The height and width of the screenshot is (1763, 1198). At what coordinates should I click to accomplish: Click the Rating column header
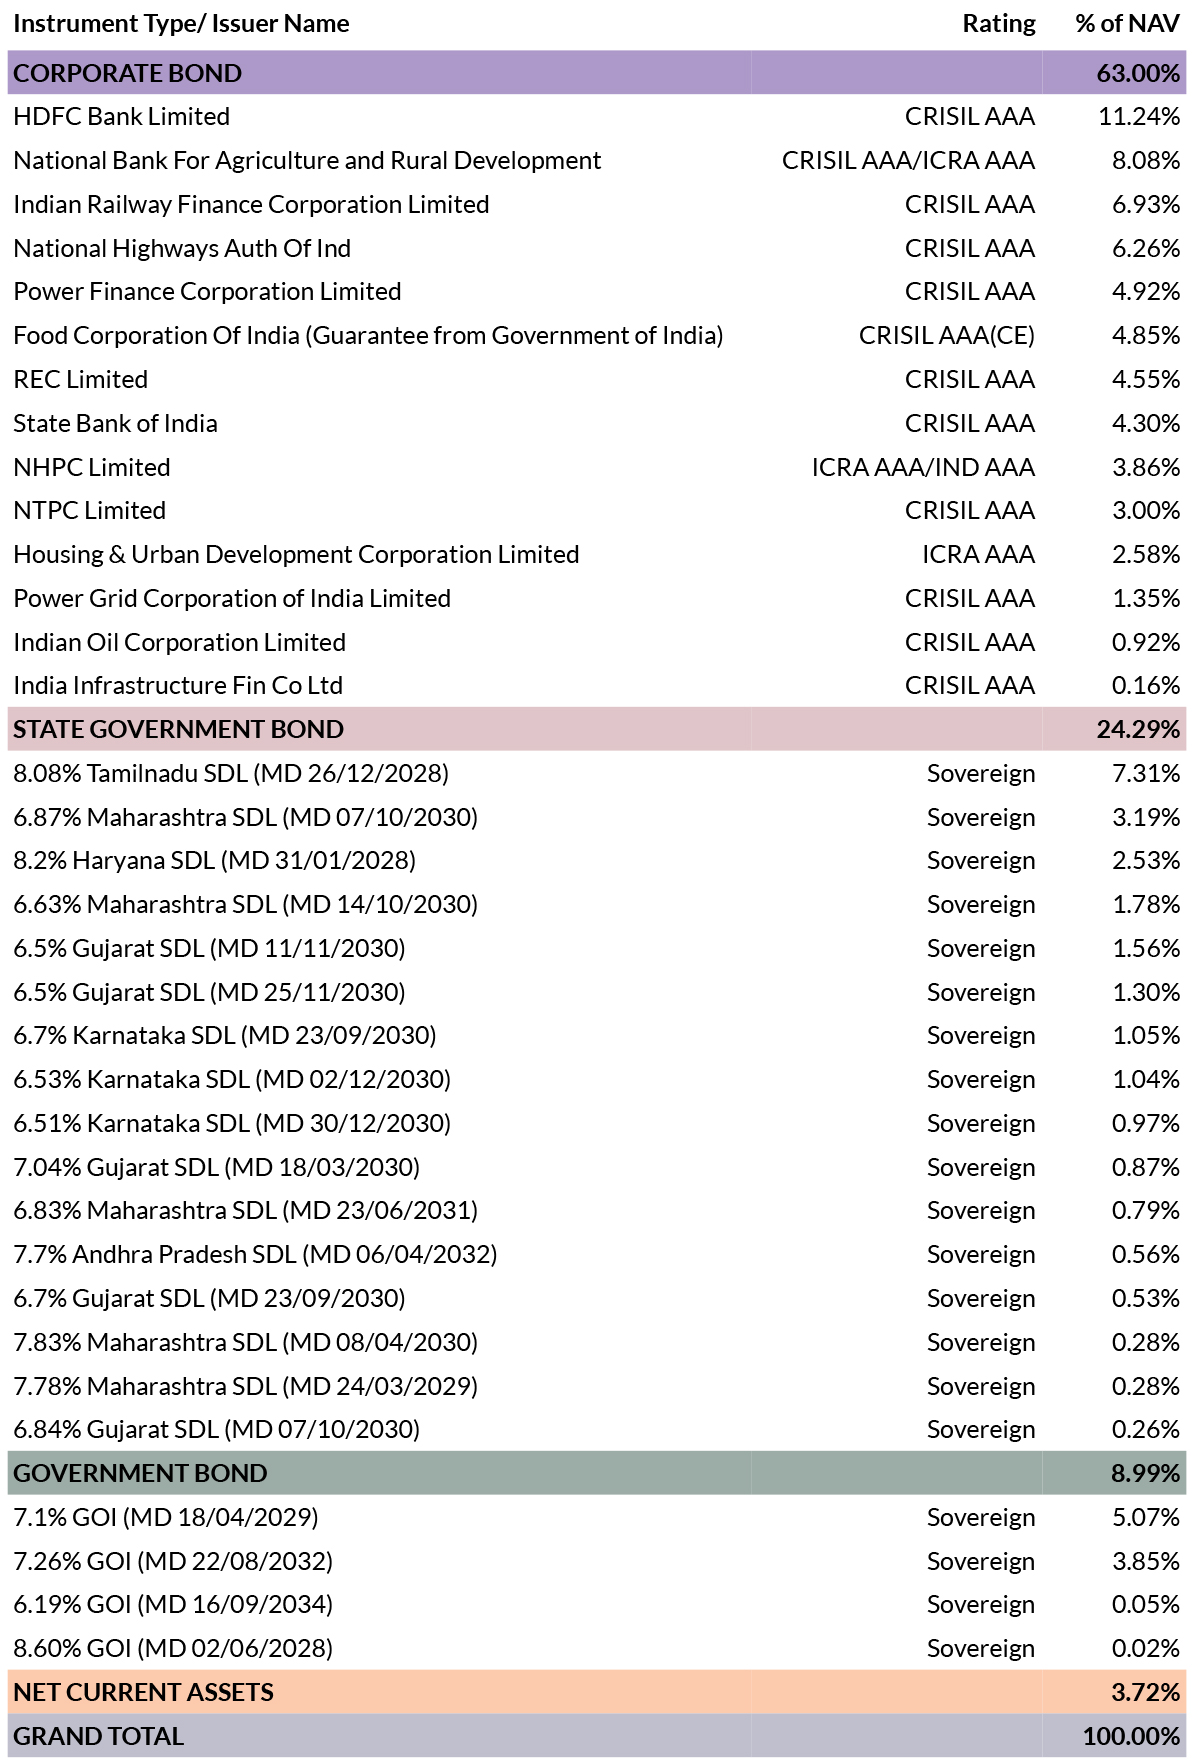click(x=999, y=24)
